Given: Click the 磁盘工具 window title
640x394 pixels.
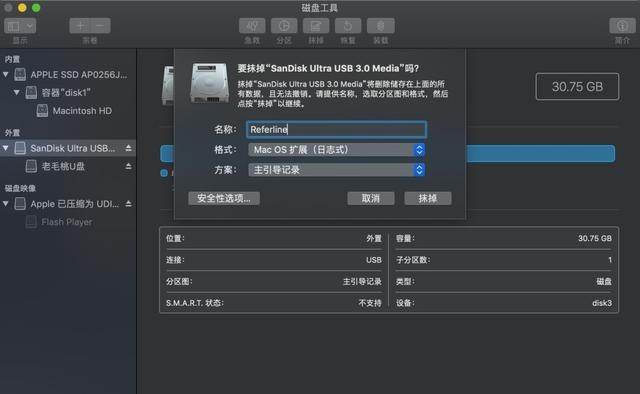Looking at the screenshot, I should [x=320, y=8].
